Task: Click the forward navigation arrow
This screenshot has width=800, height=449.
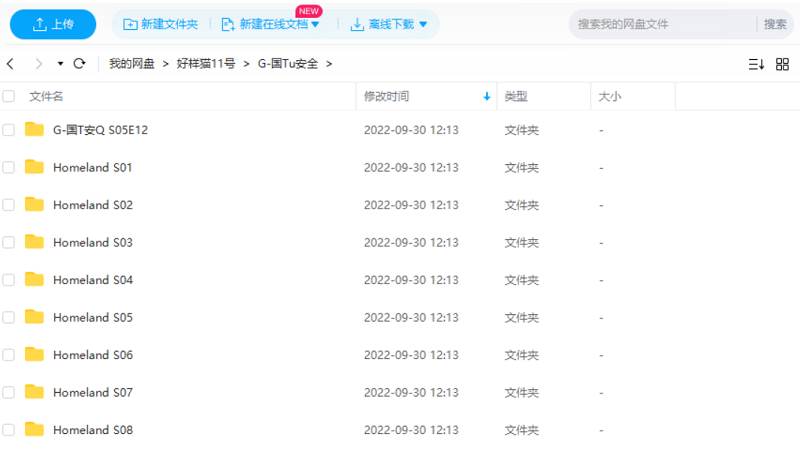Action: [x=38, y=64]
